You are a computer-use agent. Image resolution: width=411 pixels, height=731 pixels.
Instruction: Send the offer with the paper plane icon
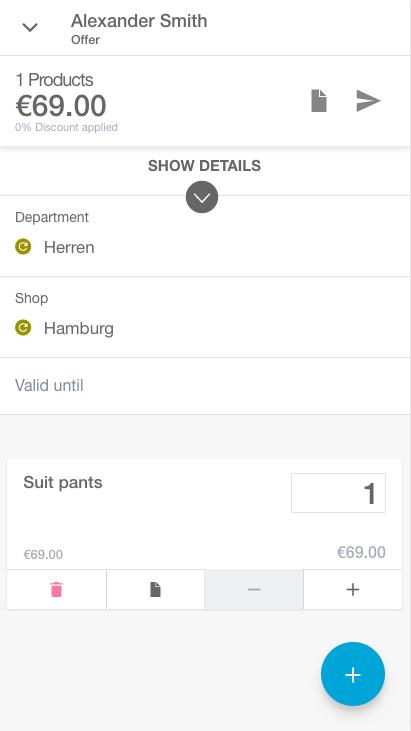(368, 101)
